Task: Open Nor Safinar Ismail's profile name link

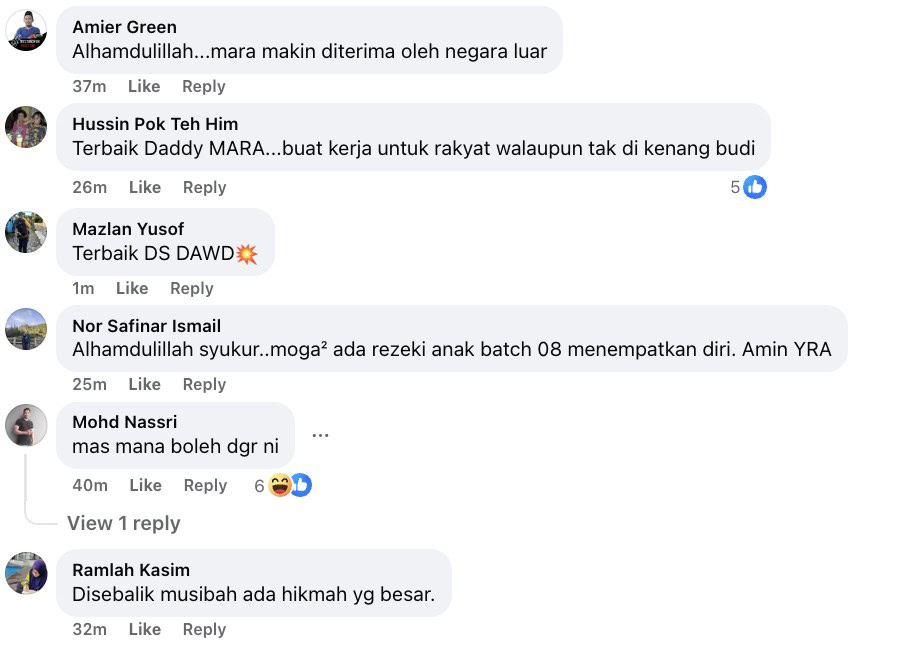Action: coord(146,326)
